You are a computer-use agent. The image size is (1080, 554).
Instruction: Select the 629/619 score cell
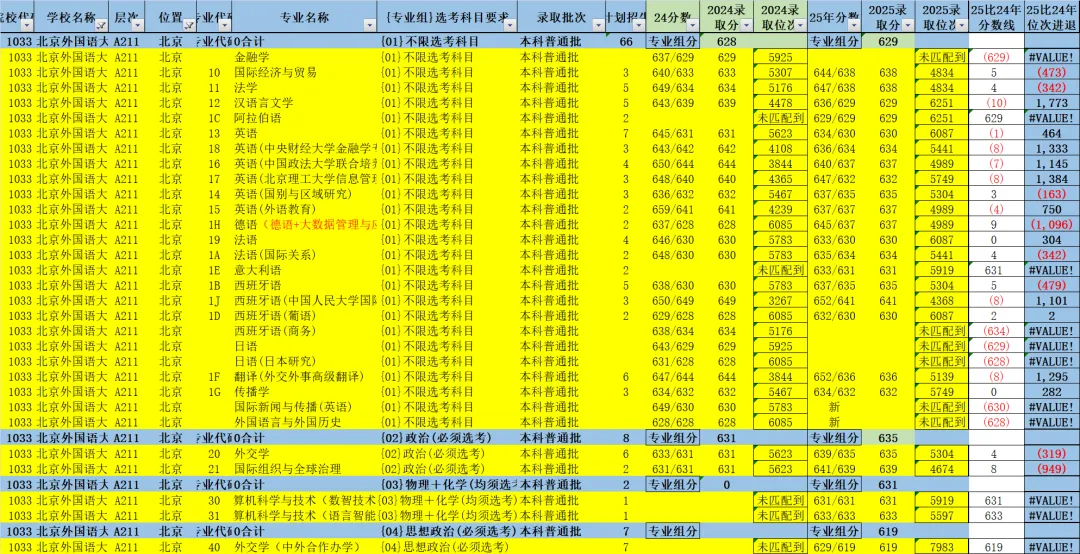click(835, 546)
